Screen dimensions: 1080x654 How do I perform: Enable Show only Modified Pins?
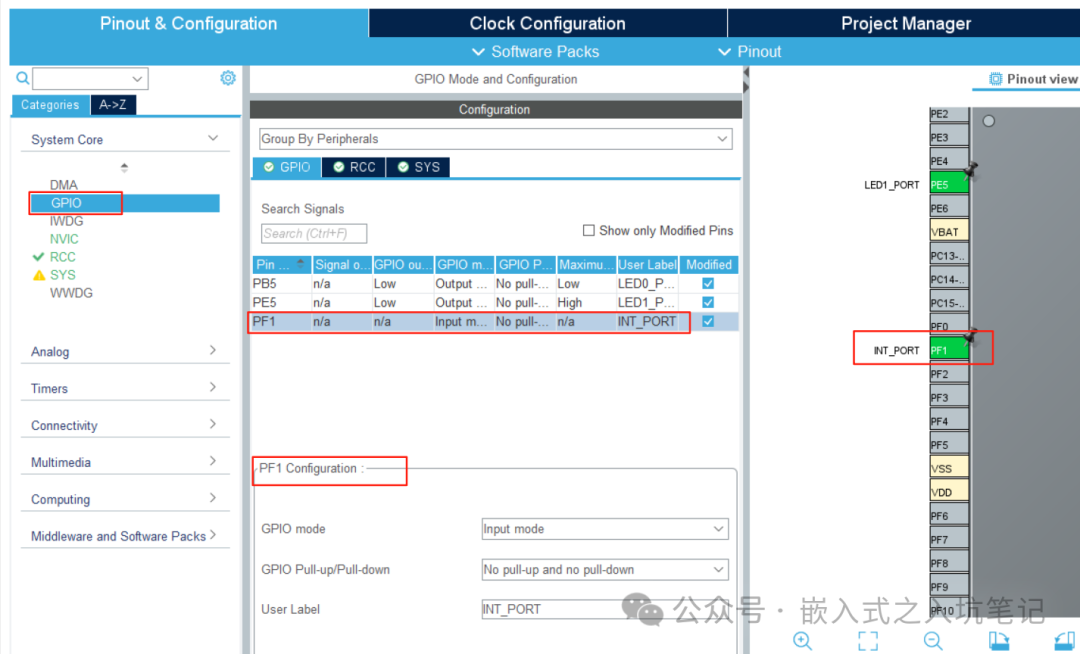click(x=589, y=230)
